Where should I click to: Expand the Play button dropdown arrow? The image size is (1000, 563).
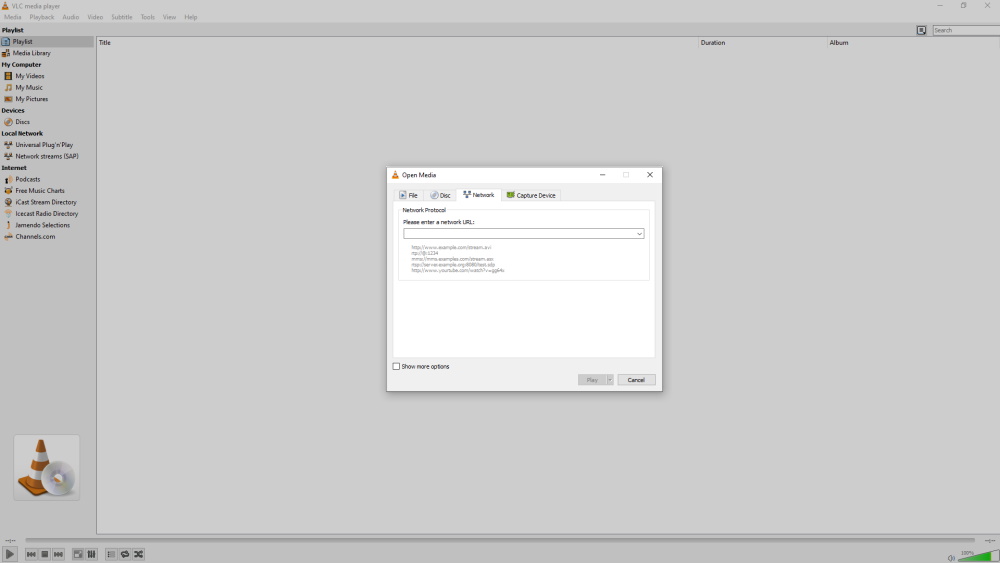[610, 380]
